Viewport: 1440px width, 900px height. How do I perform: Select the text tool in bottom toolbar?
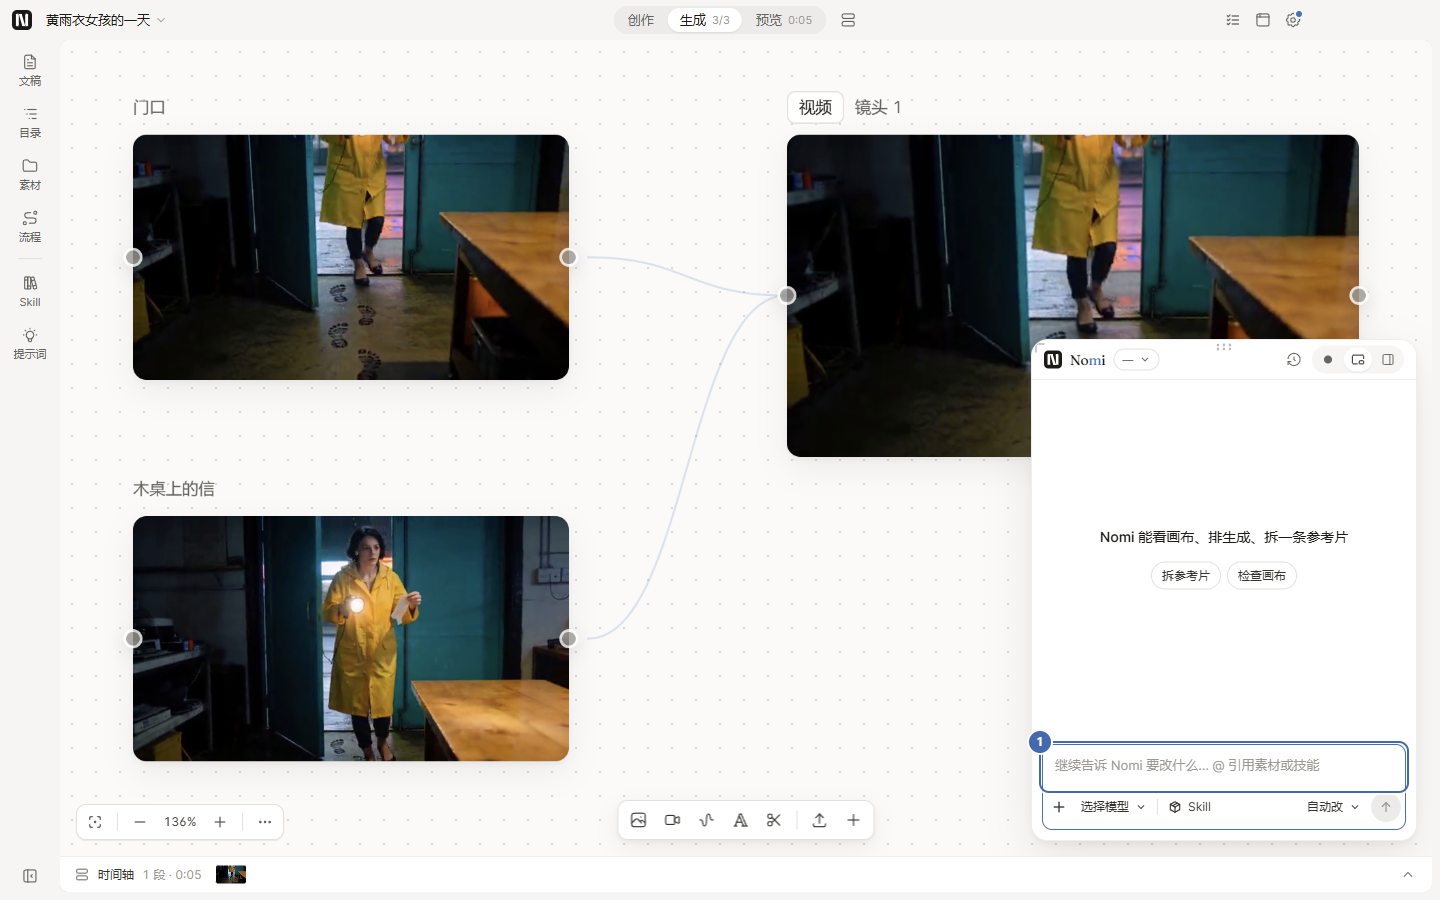pos(740,820)
